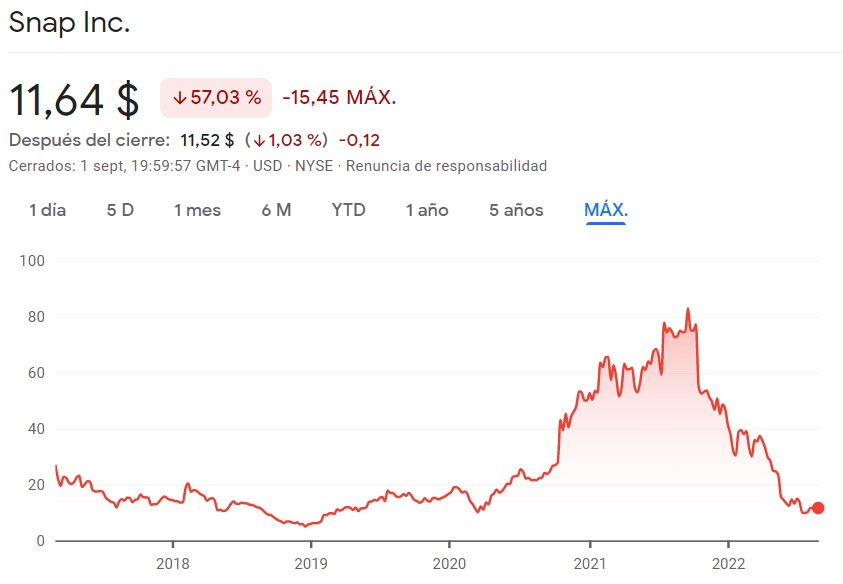Image resolution: width=843 pixels, height=584 pixels.
Task: Click the red end-of-line price marker dot
Action: tap(818, 508)
